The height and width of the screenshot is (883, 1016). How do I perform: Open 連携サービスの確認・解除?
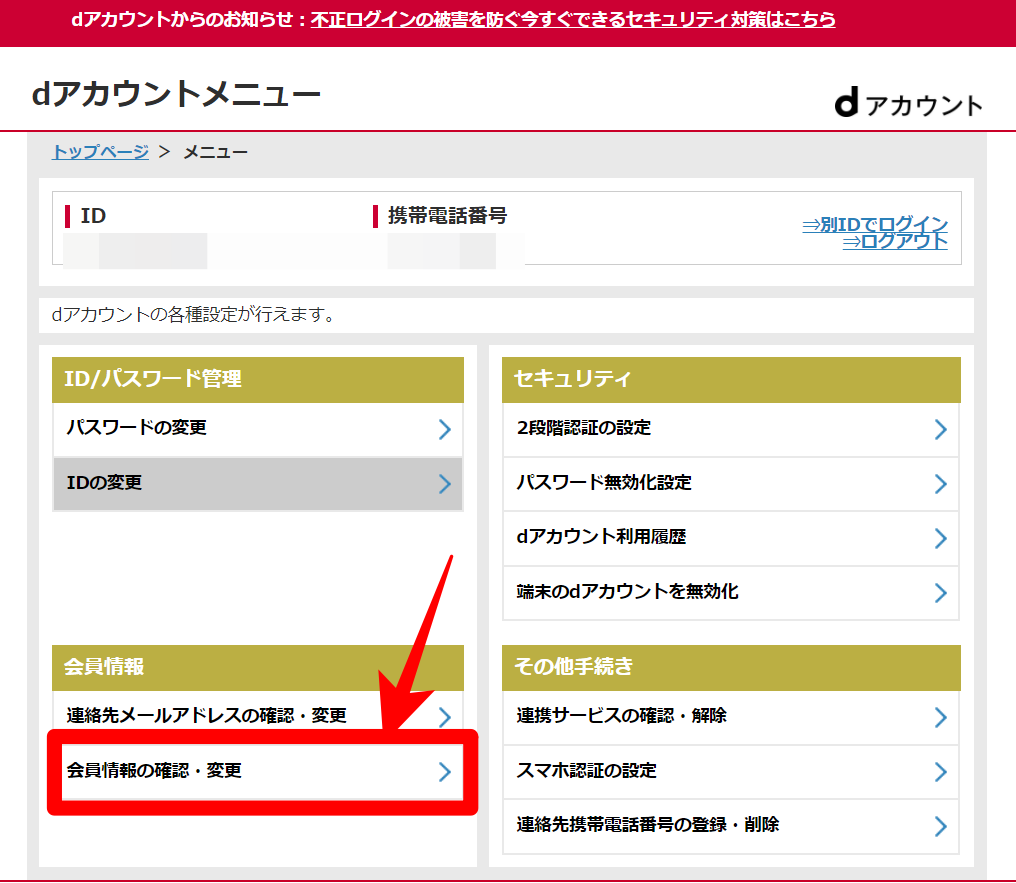[731, 717]
